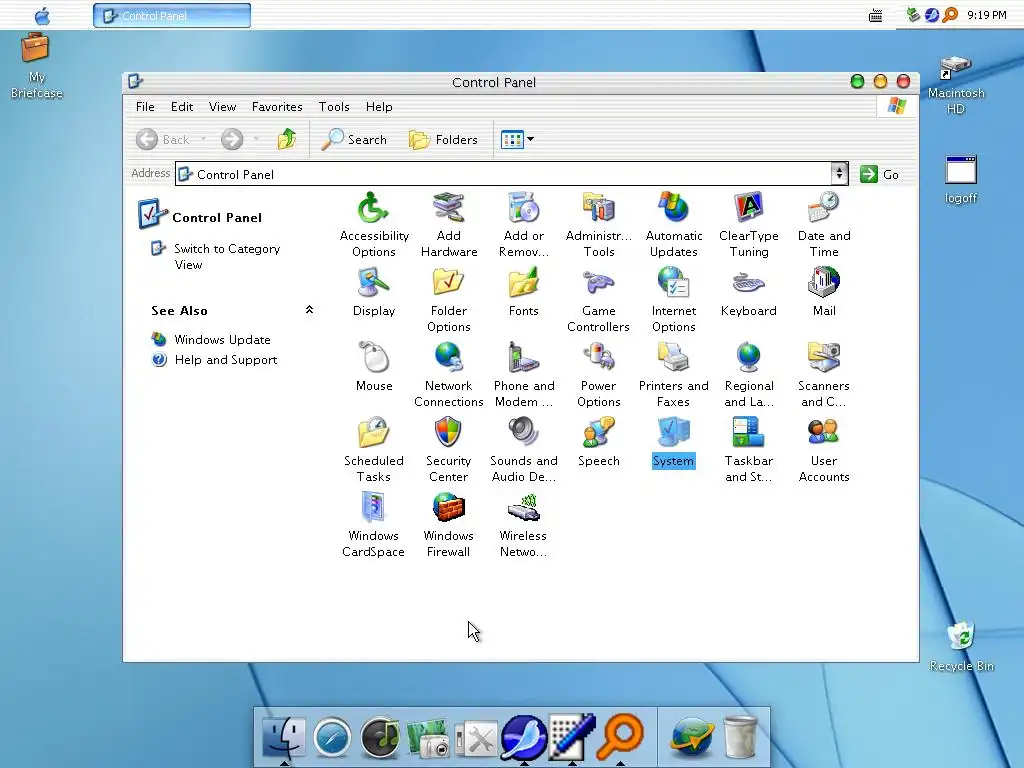
Task: Open Add or Remove Programs icon
Action: point(524,224)
